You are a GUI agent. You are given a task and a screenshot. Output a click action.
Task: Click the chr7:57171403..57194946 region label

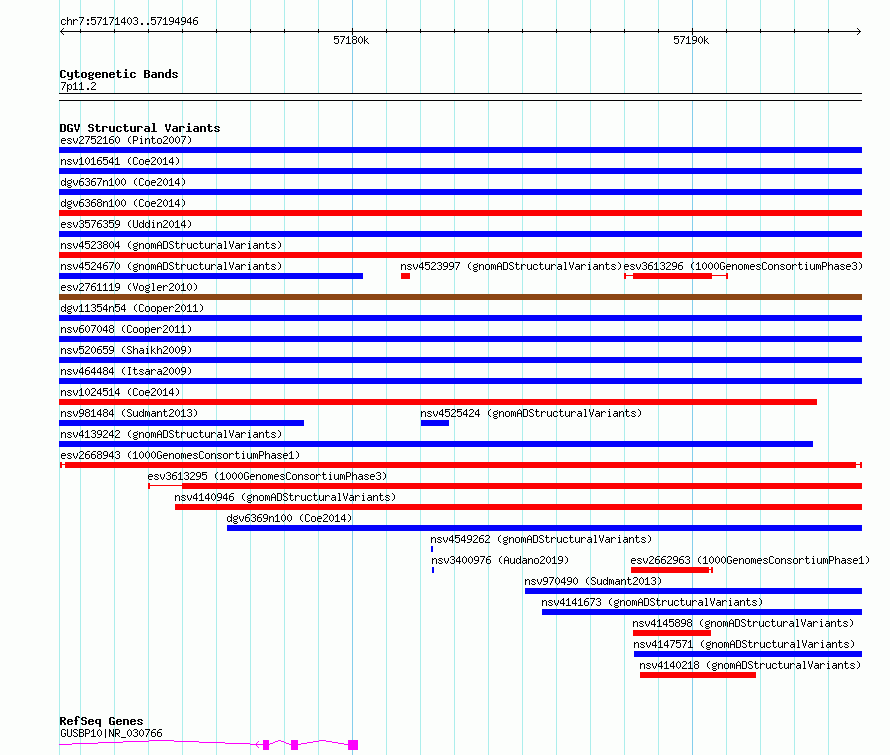coord(129,22)
